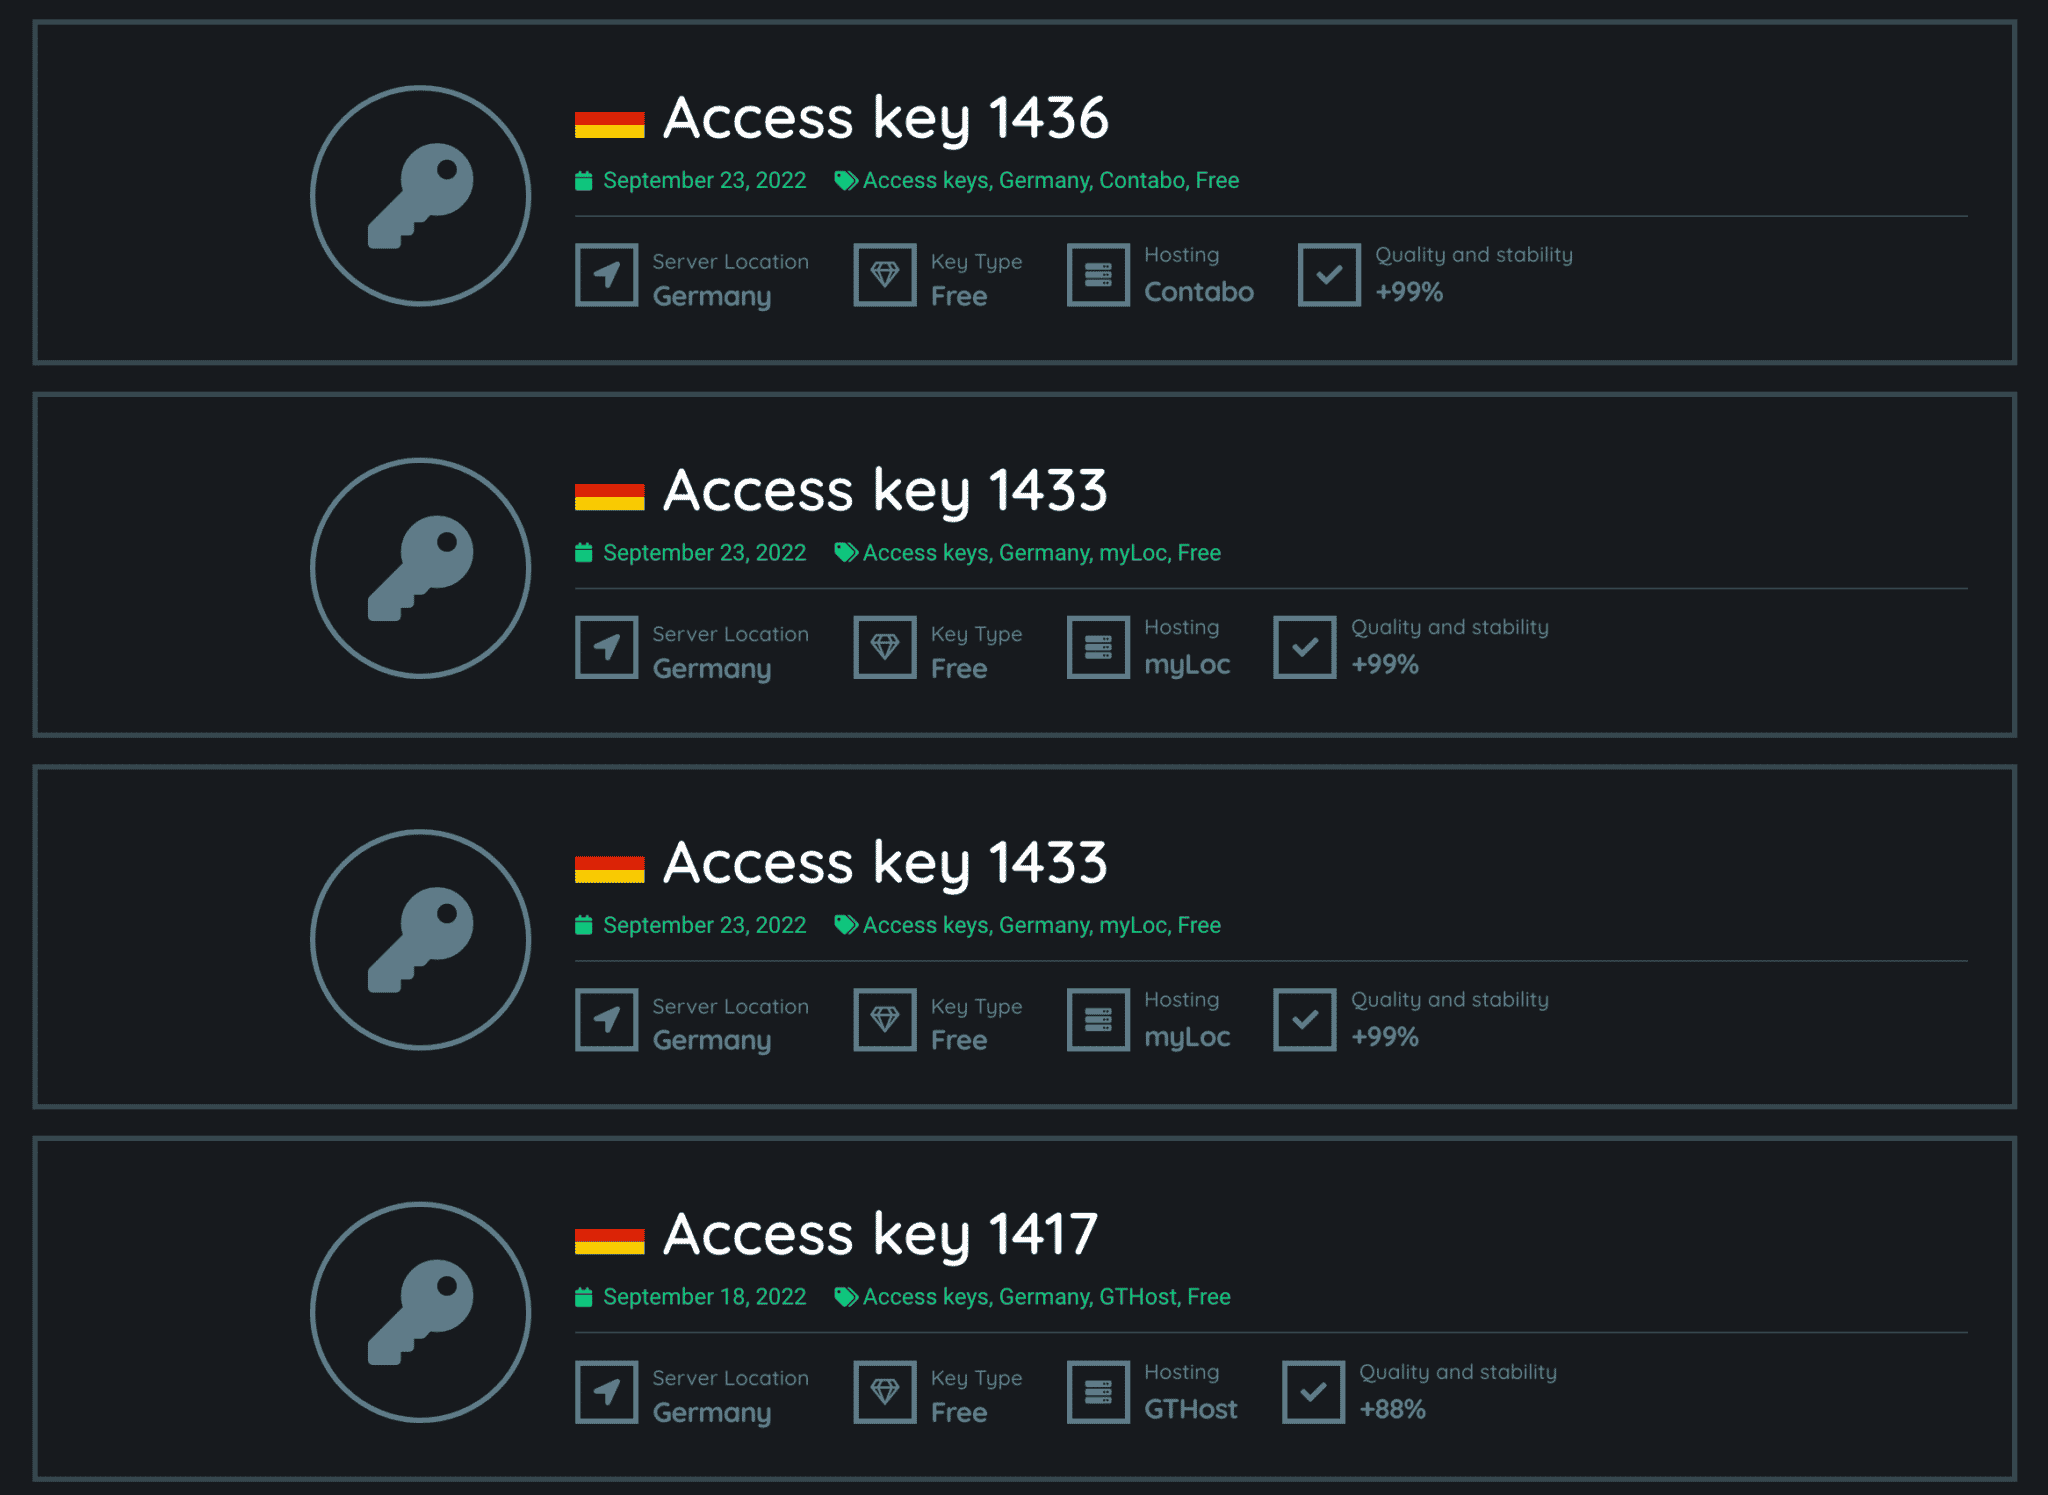
Task: Click the Server Location arrow icon in key 1436
Action: [607, 275]
